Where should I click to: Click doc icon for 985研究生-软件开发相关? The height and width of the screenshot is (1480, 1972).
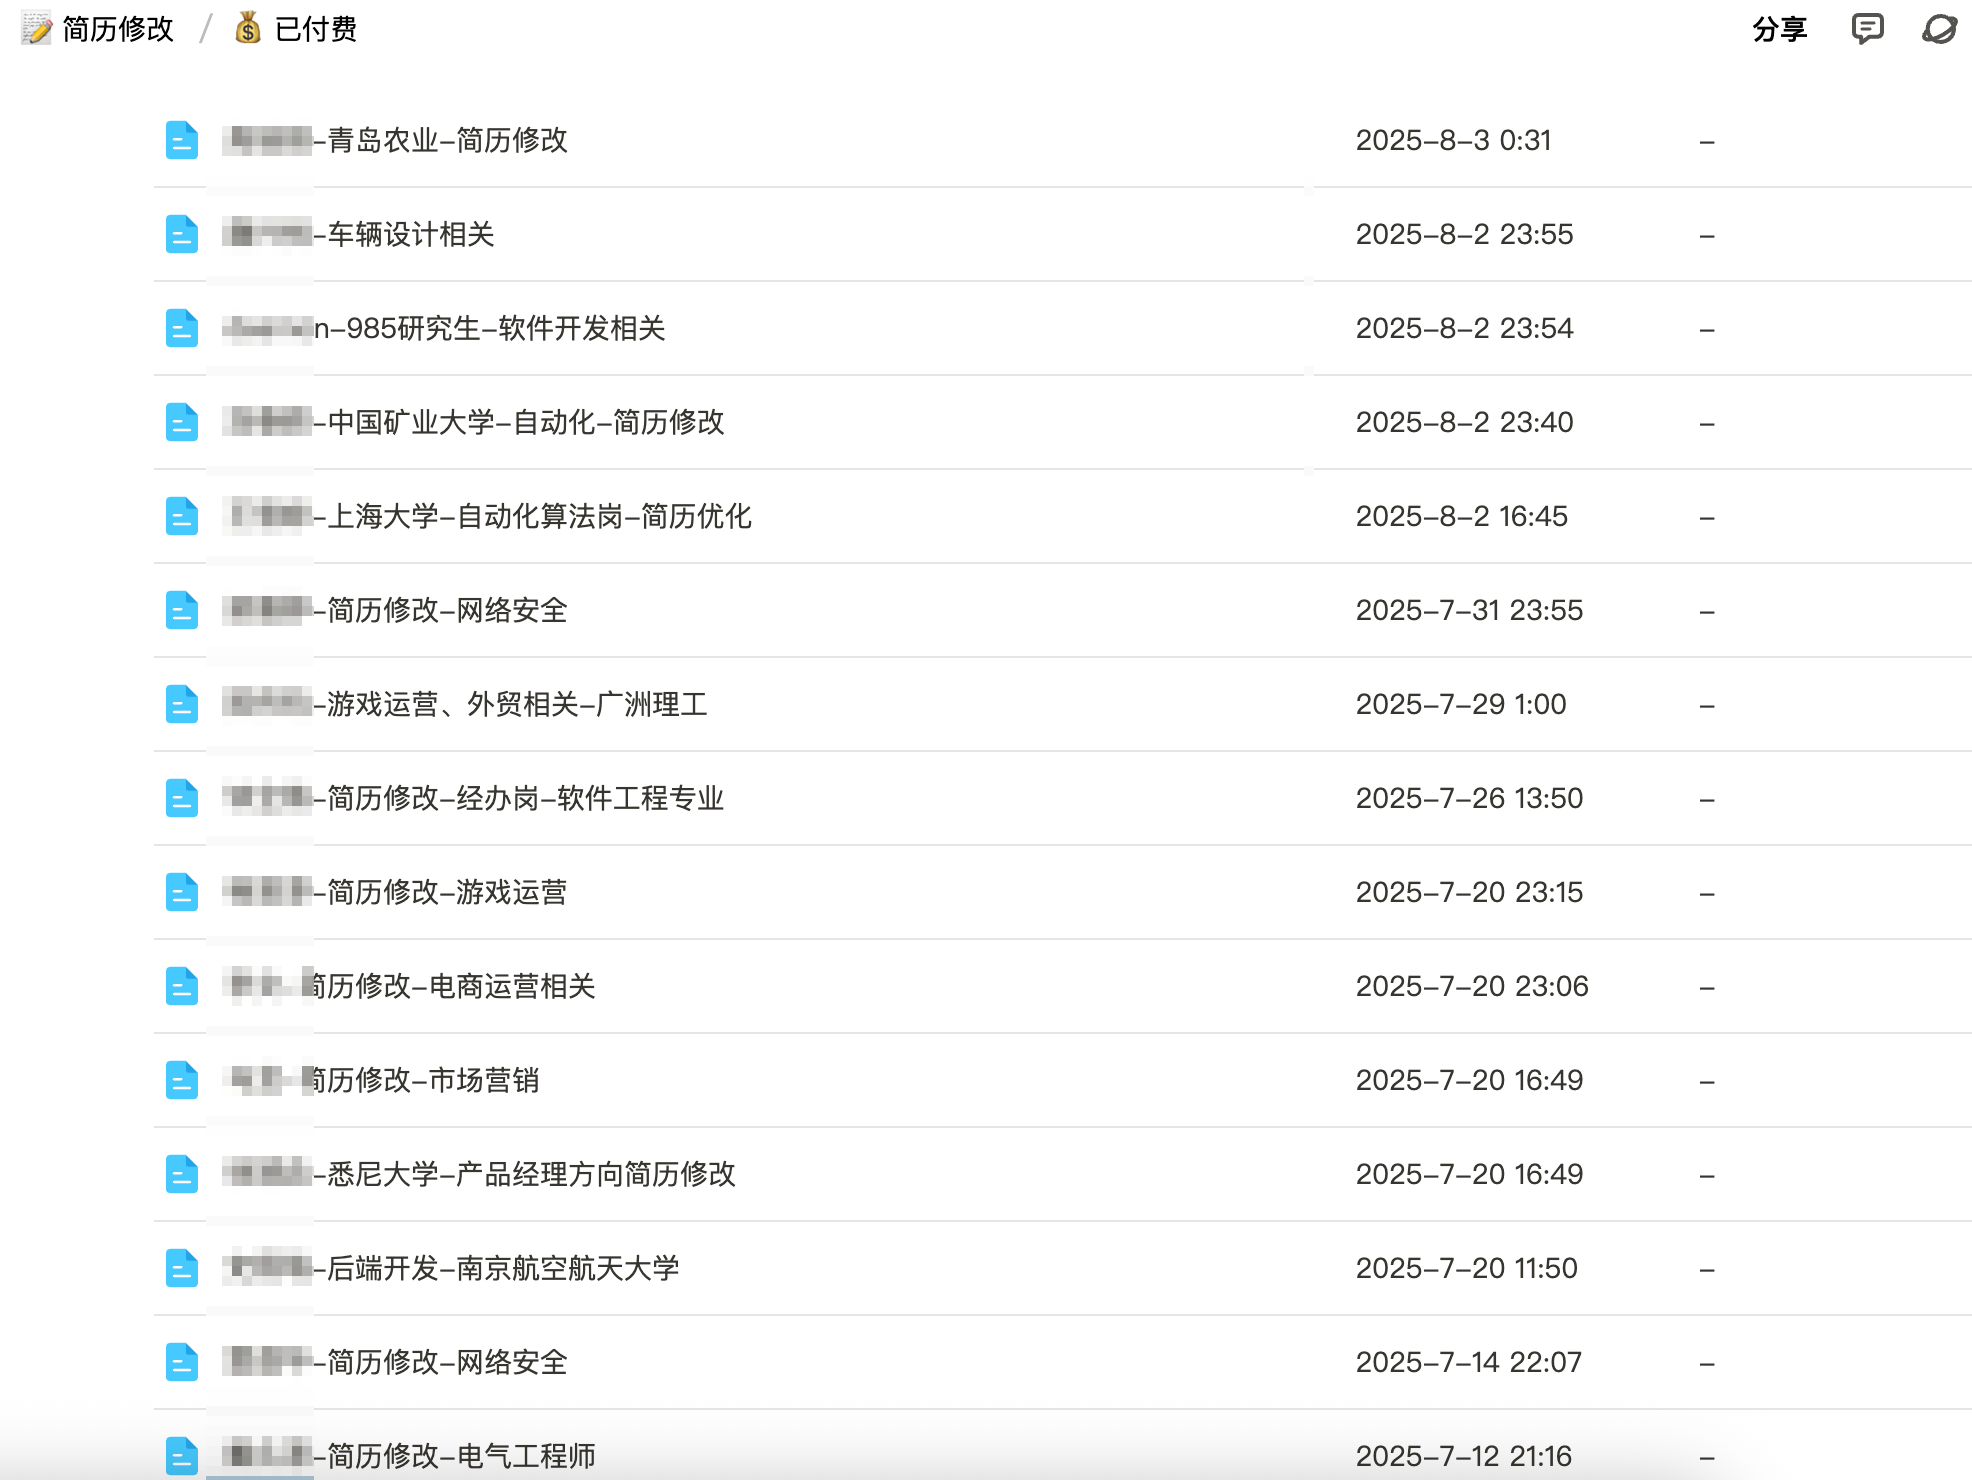181,328
